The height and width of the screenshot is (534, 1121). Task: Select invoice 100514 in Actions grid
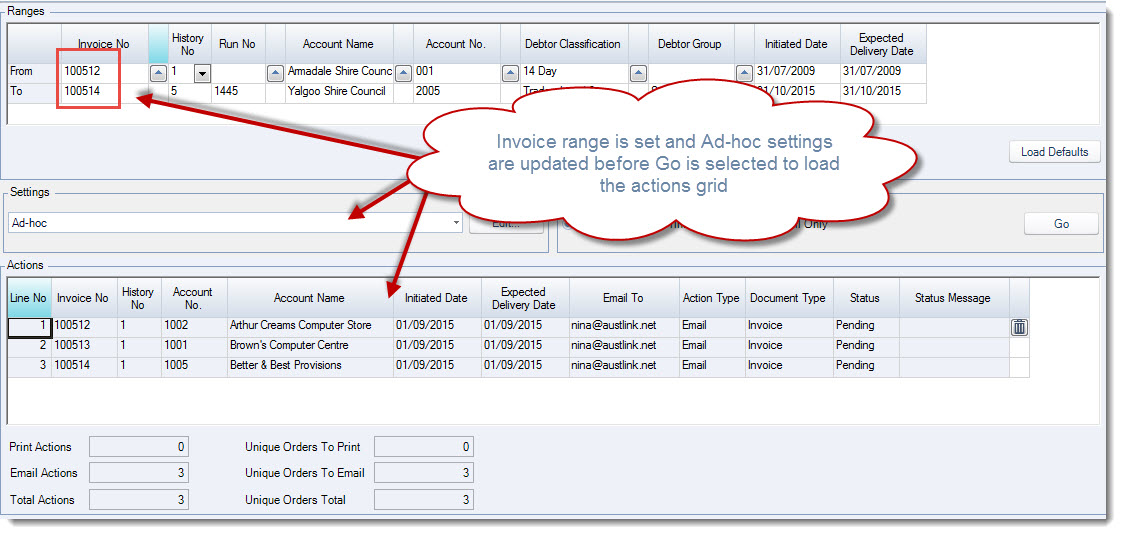tap(84, 365)
